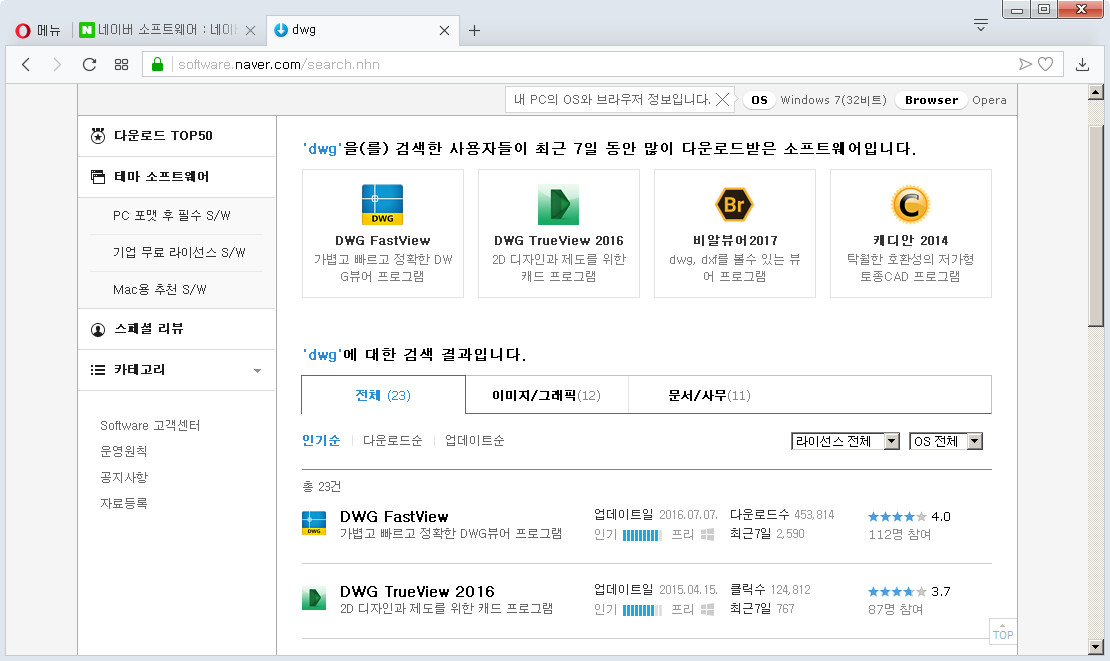Open 자료등록 link
The width and height of the screenshot is (1110, 661).
(x=124, y=503)
